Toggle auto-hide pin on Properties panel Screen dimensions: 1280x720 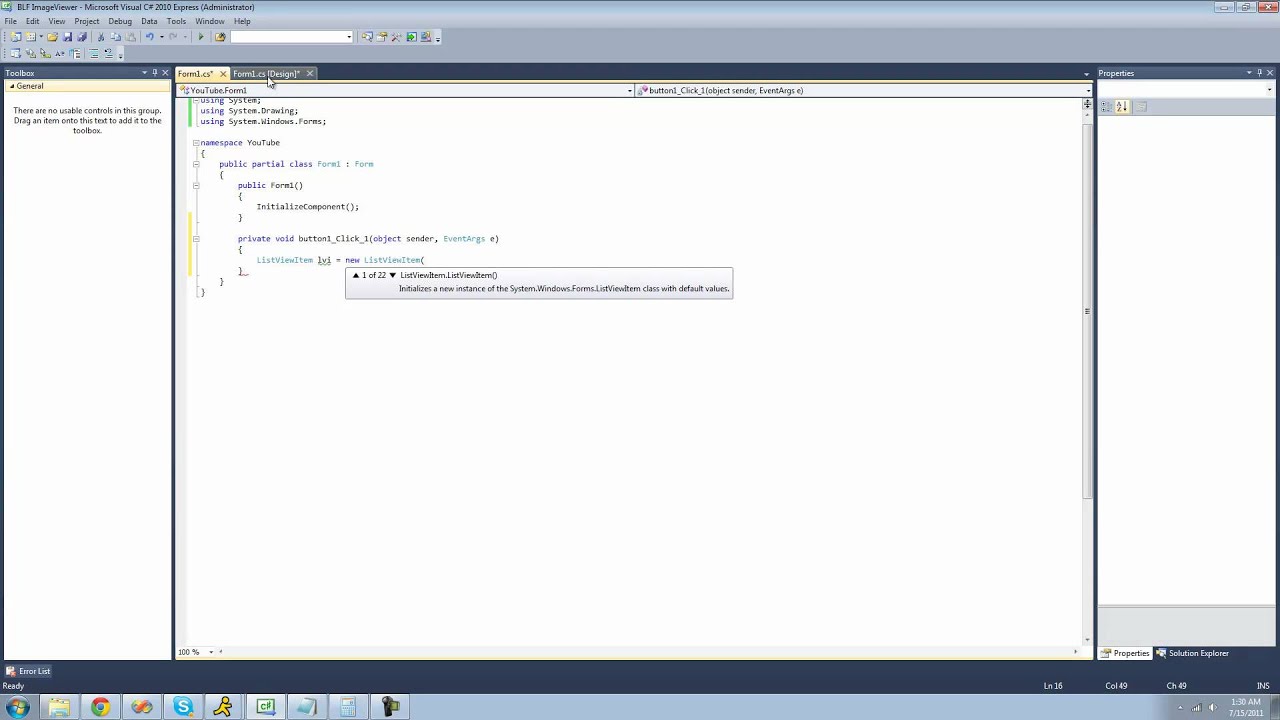coord(1259,73)
